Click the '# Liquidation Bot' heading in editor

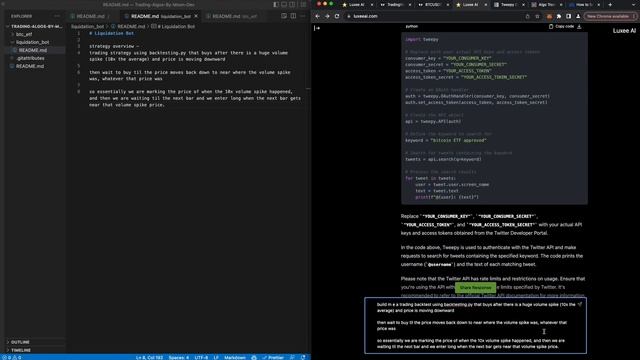pyautogui.click(x=111, y=33)
